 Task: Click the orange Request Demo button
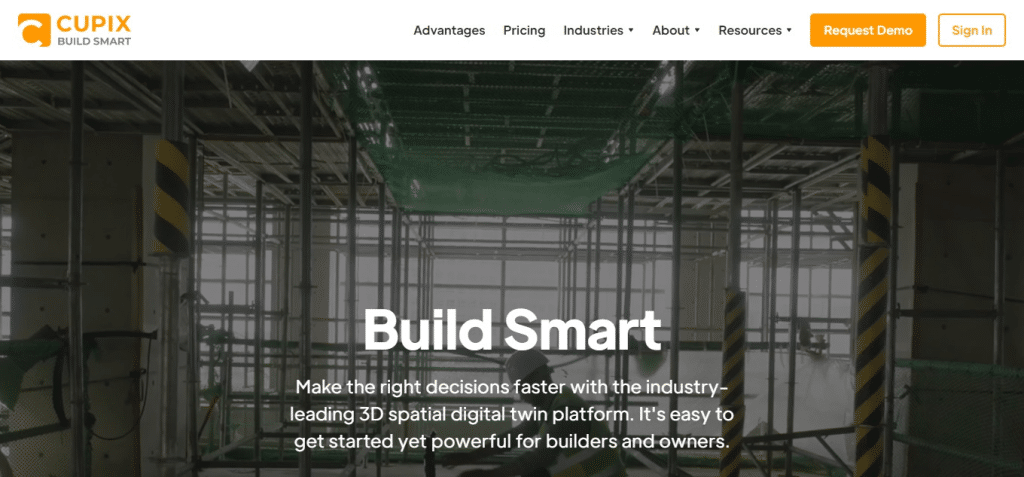pos(868,30)
